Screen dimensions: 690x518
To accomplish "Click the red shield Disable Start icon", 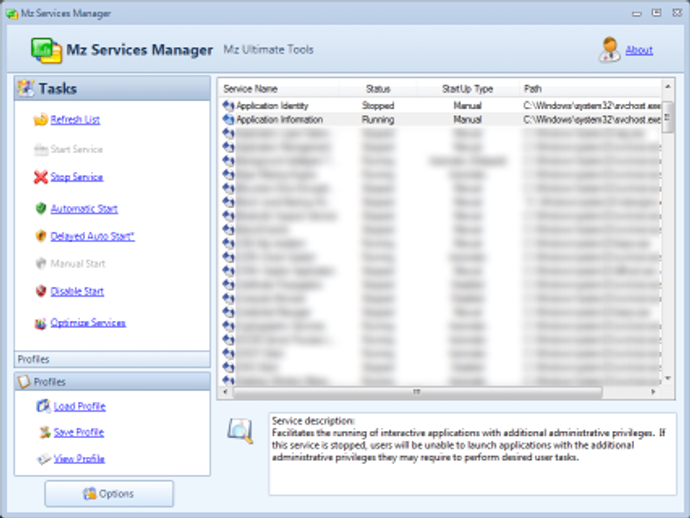I will pyautogui.click(x=40, y=291).
